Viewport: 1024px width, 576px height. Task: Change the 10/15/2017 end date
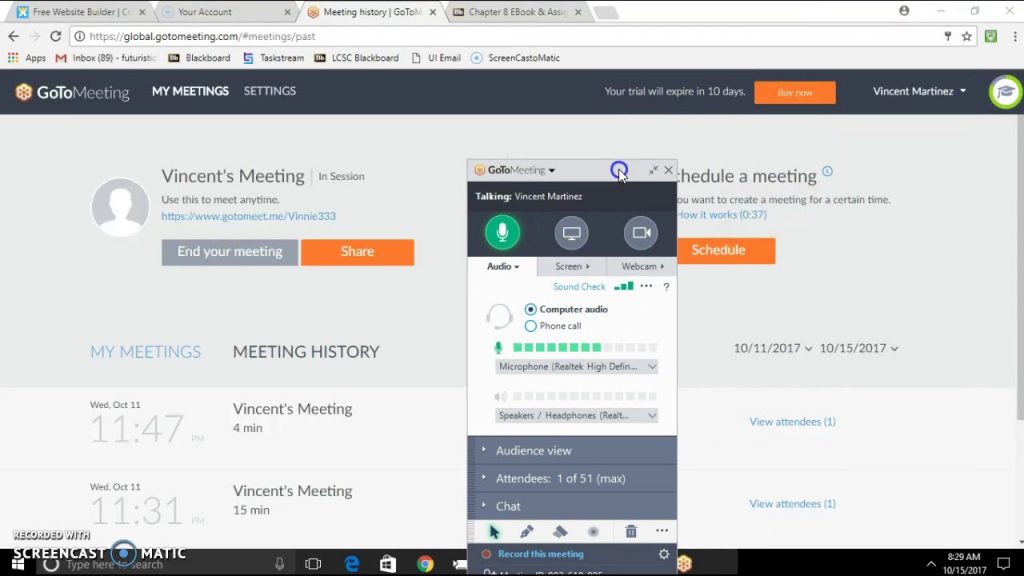click(x=859, y=348)
